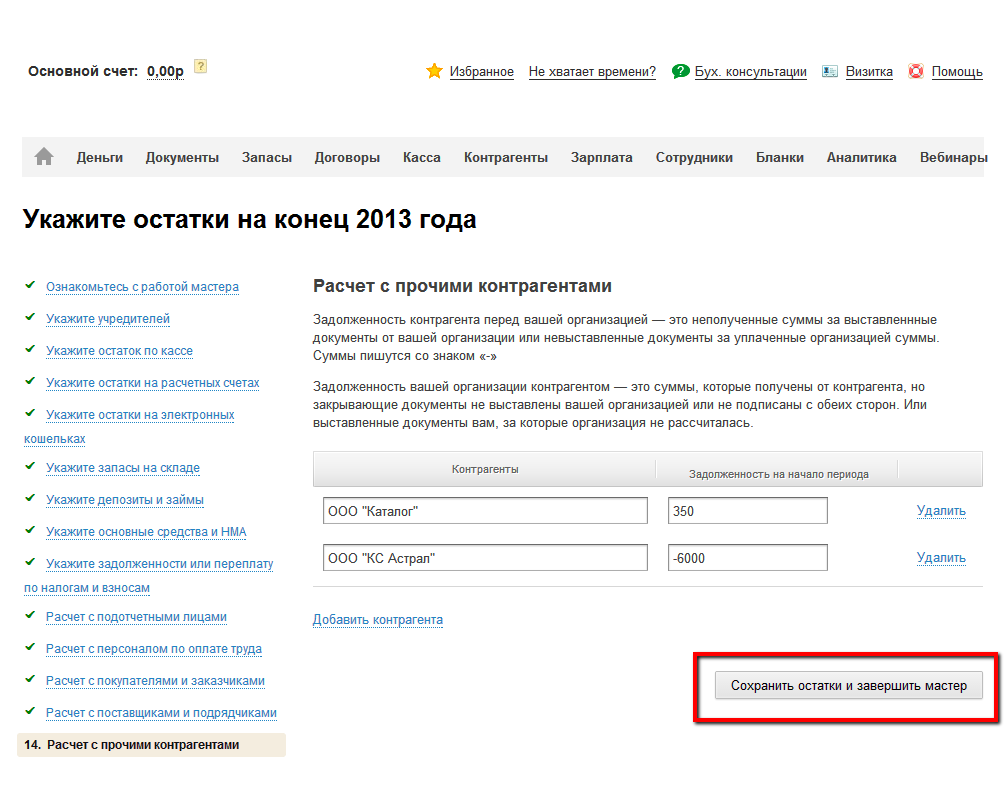Open the Запасы menu

pyautogui.click(x=267, y=158)
